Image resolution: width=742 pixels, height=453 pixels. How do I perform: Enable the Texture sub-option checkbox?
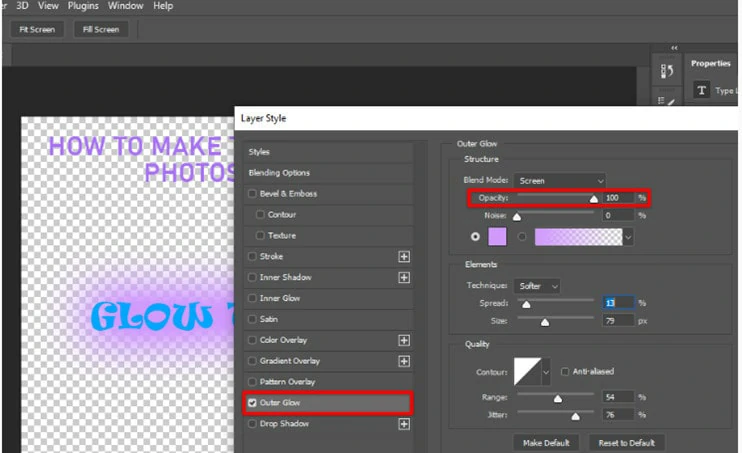coord(260,235)
